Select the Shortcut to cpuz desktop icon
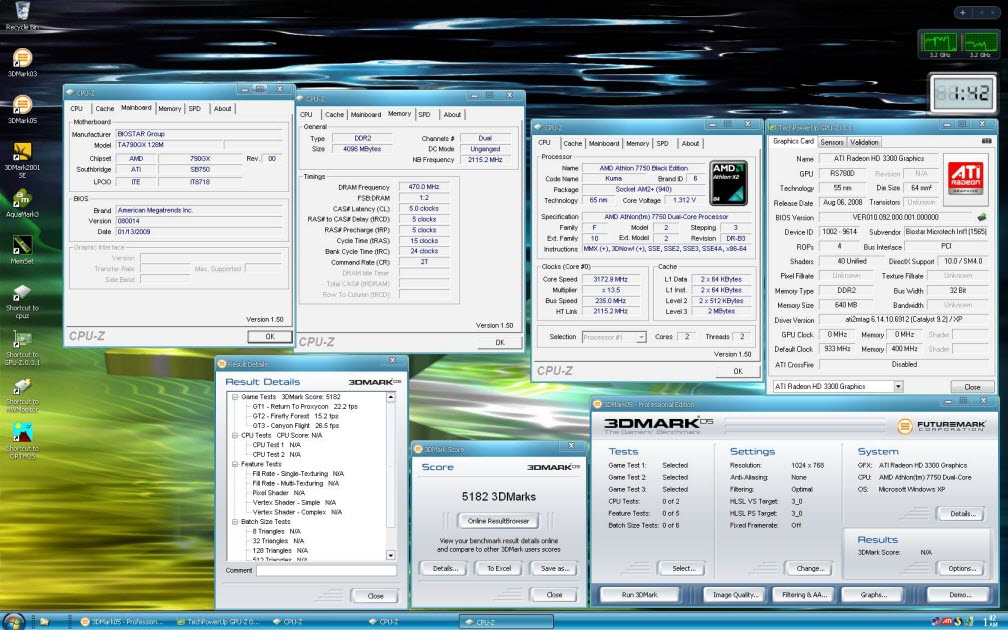Viewport: 1008px width, 630px height. pos(22,302)
